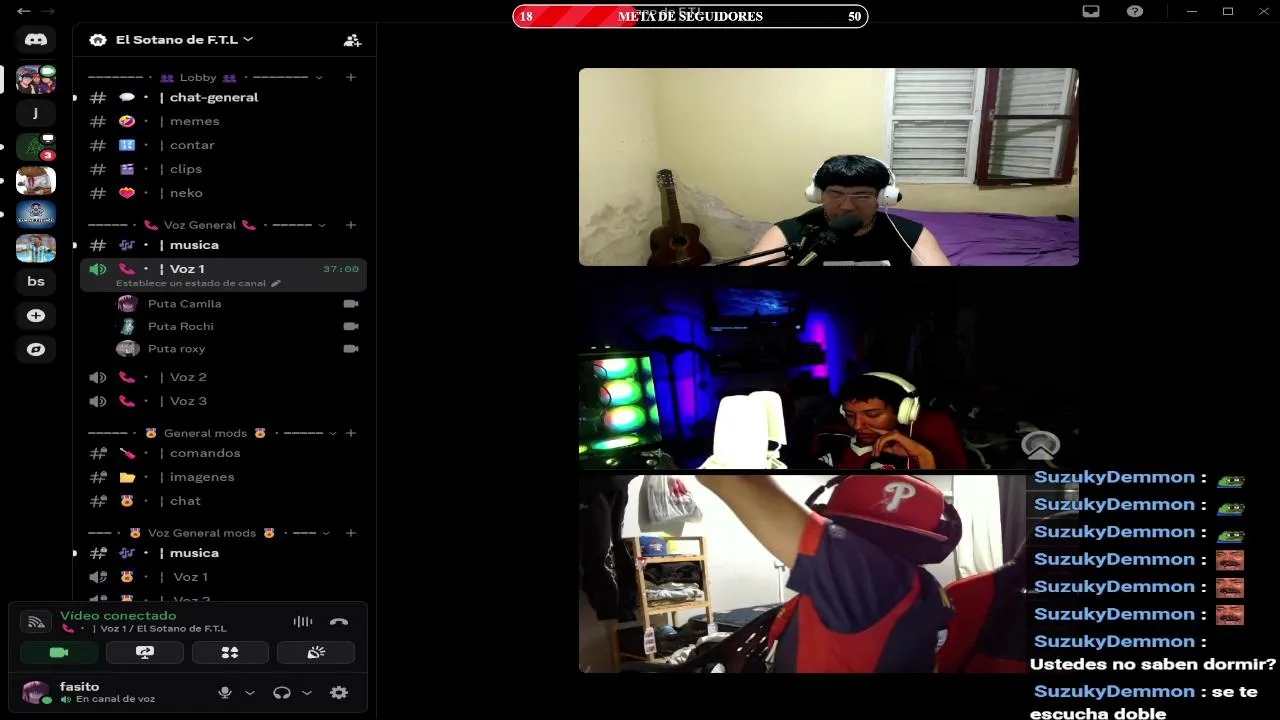Open the chat-general channel
1280x720 pixels.
tap(223, 97)
